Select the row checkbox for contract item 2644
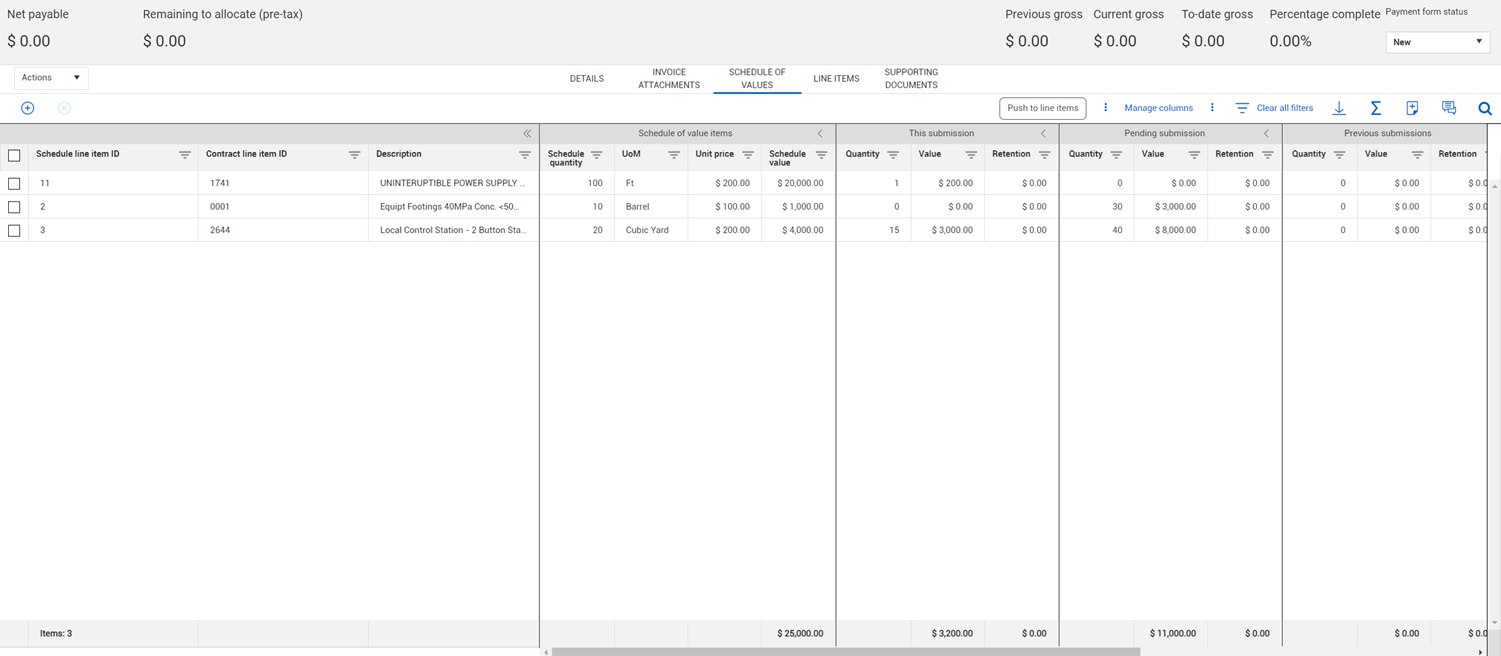This screenshot has width=1501, height=656. (x=14, y=230)
